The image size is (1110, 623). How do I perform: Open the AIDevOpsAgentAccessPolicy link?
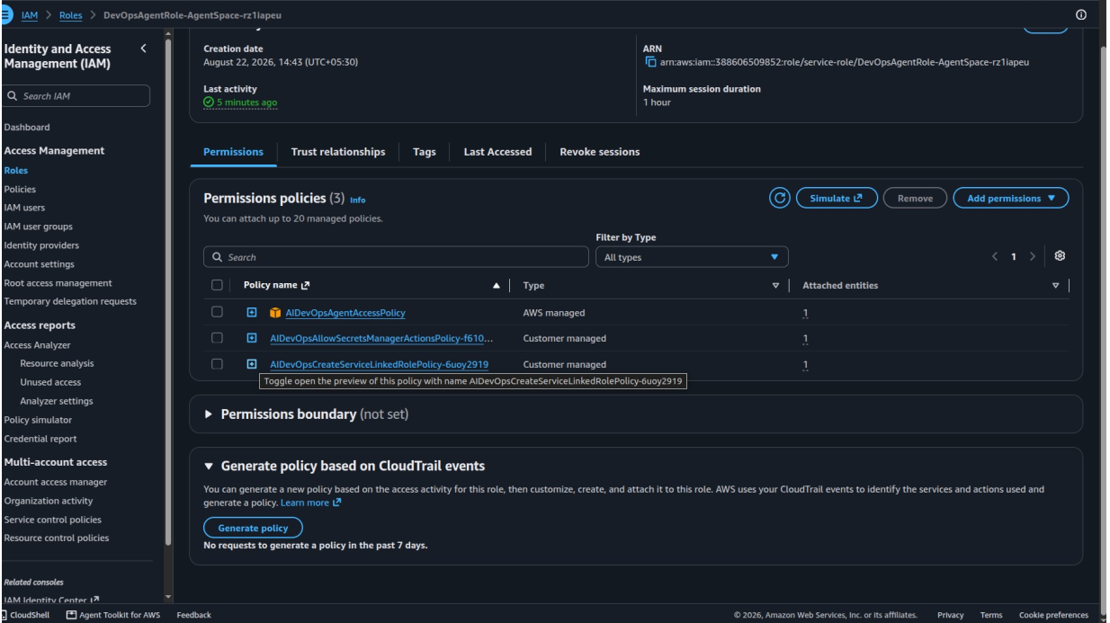coord(345,312)
